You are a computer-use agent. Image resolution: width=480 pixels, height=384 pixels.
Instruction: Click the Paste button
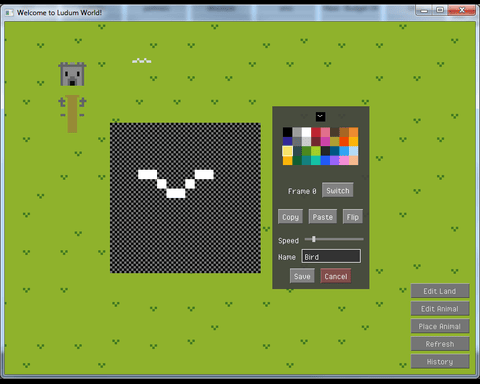tap(323, 217)
